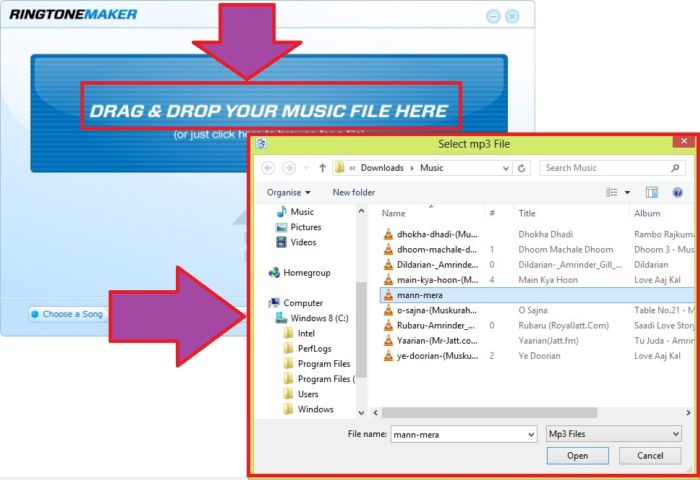This screenshot has height=480, width=700.
Task: Open the help question mark icon
Action: point(677,192)
